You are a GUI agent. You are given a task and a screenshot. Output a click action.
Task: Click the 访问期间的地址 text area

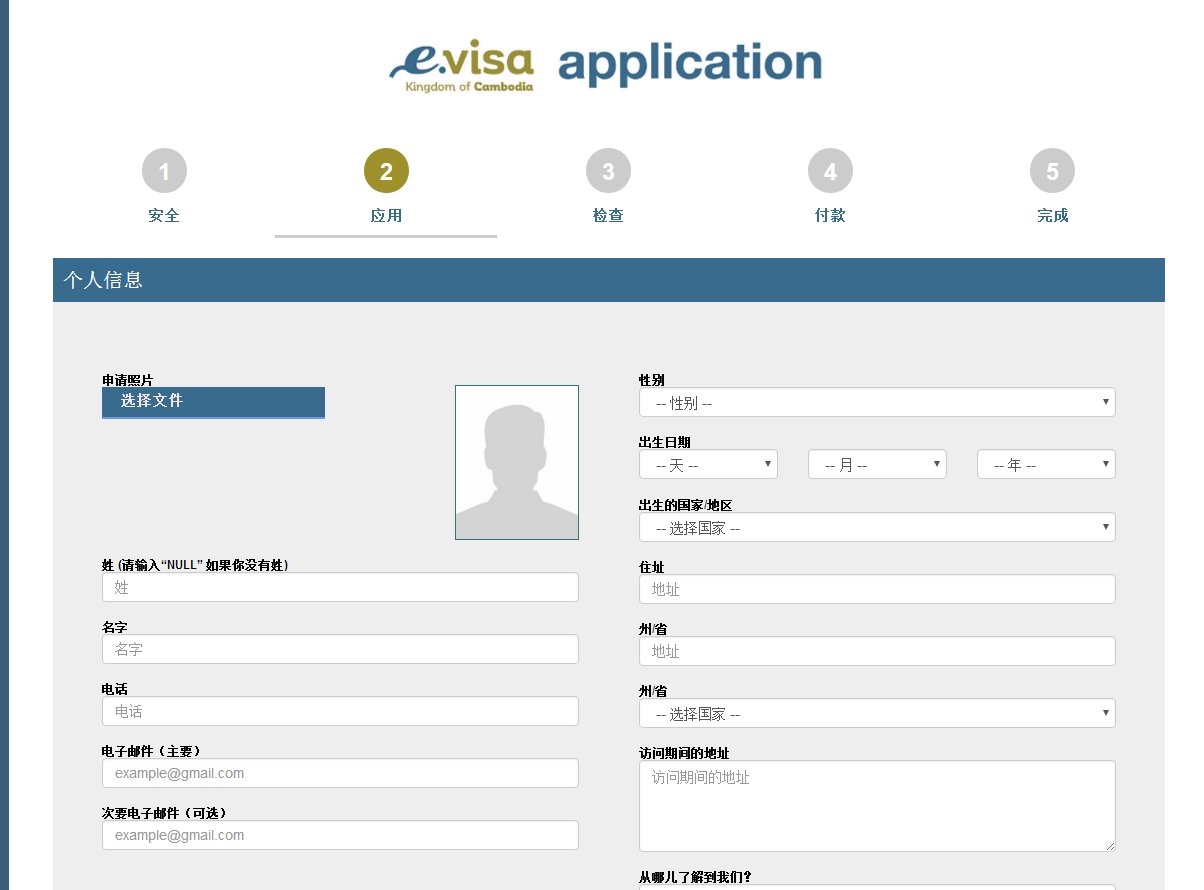(x=877, y=806)
